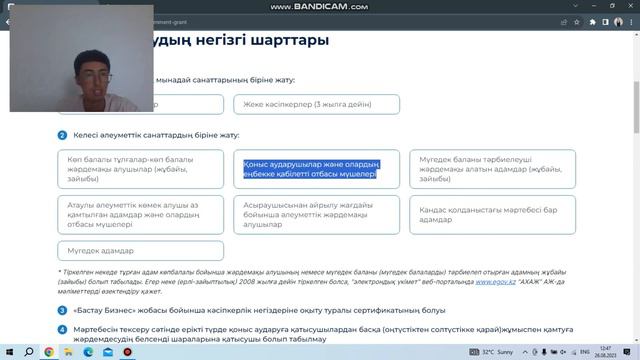Open the volume control tray icon
This screenshot has width=640, height=360.
[x=563, y=352]
